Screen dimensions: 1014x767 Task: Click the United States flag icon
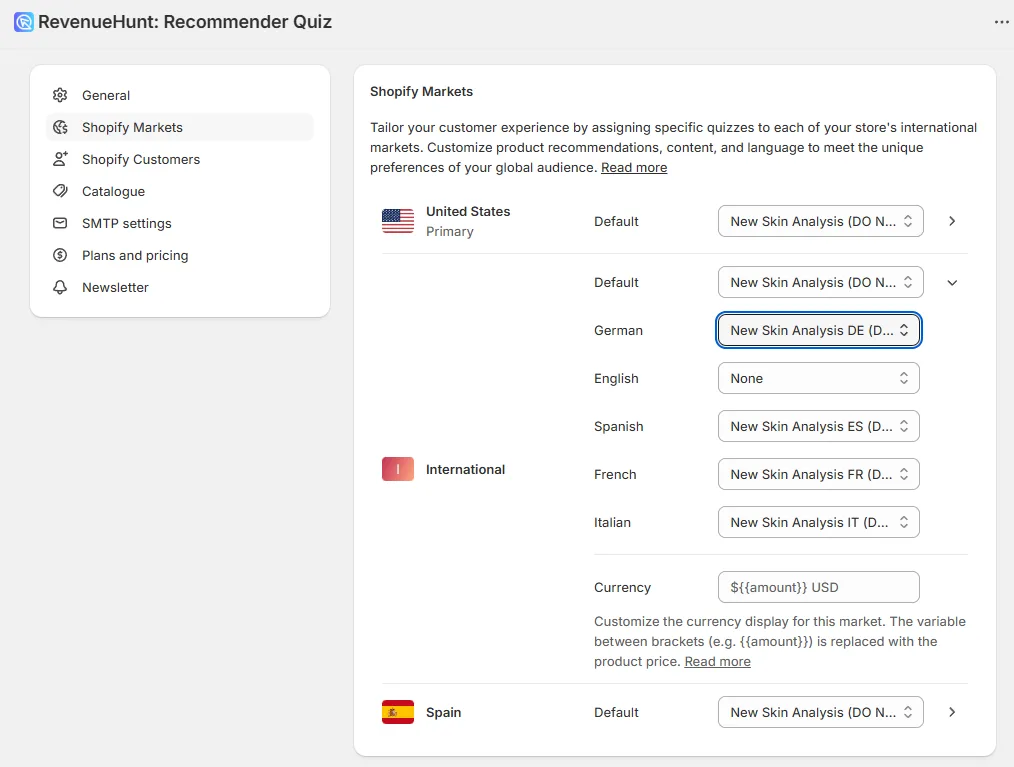(x=398, y=221)
